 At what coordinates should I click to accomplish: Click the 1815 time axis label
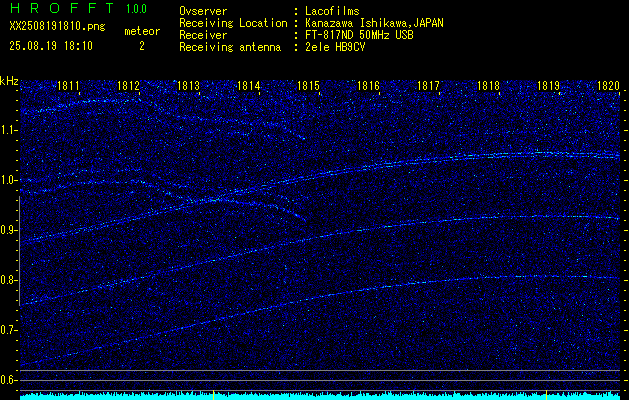(308, 86)
